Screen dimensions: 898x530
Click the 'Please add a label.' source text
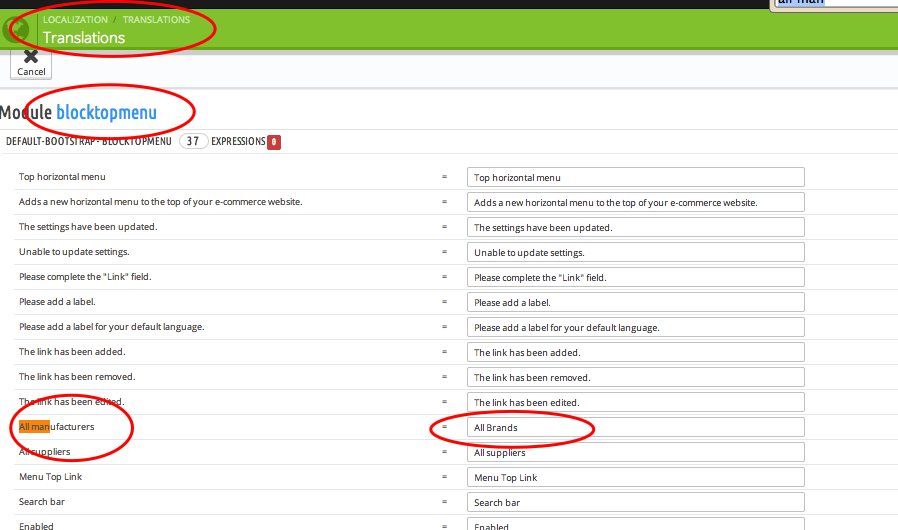57,301
